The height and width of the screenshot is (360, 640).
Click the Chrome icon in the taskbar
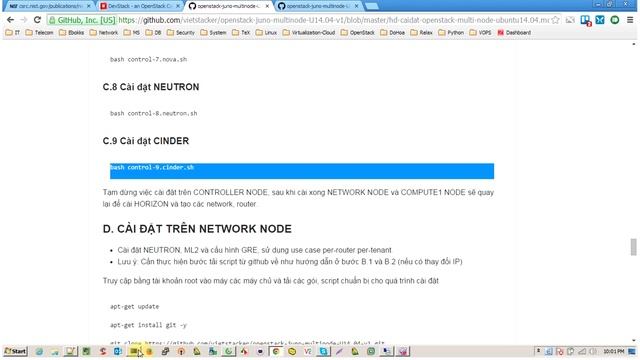(x=276, y=351)
